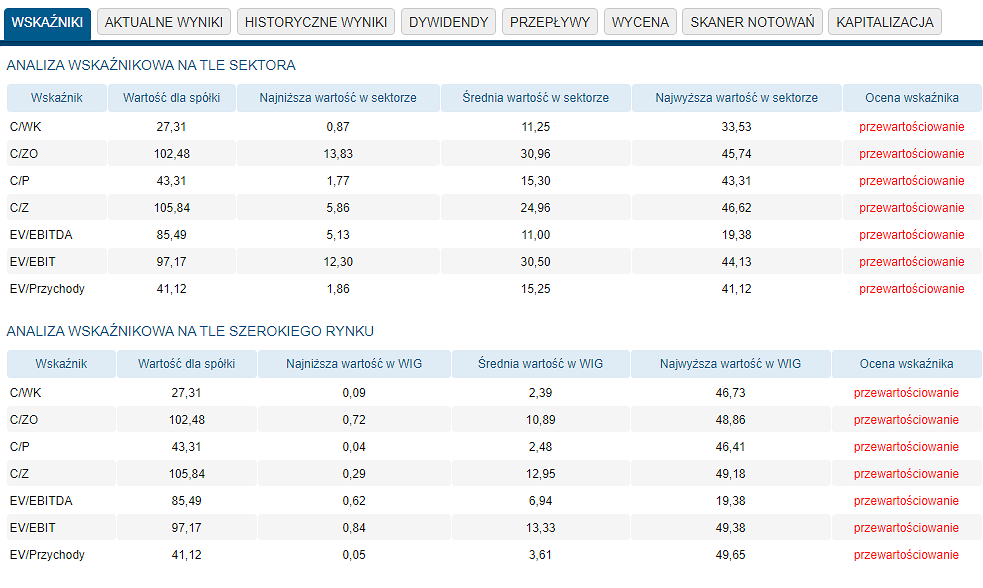Click the SKANER NOTOWAŃ tab
This screenshot has height=588, width=983.
point(752,22)
